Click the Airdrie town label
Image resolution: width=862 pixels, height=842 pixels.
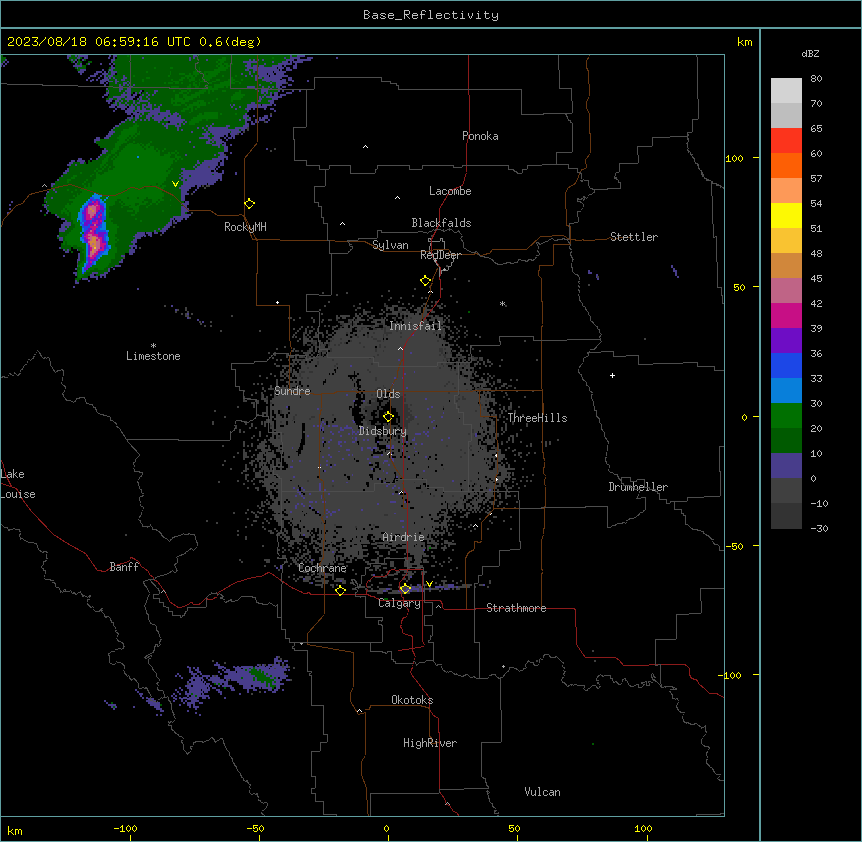pos(403,537)
